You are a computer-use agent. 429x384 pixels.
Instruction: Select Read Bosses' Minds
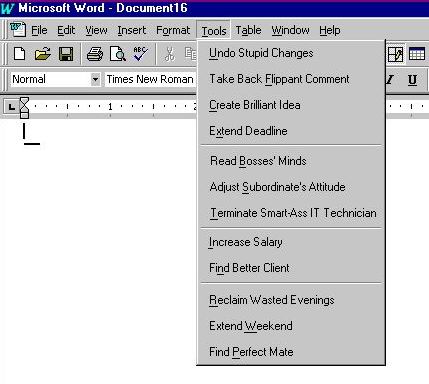point(291,161)
